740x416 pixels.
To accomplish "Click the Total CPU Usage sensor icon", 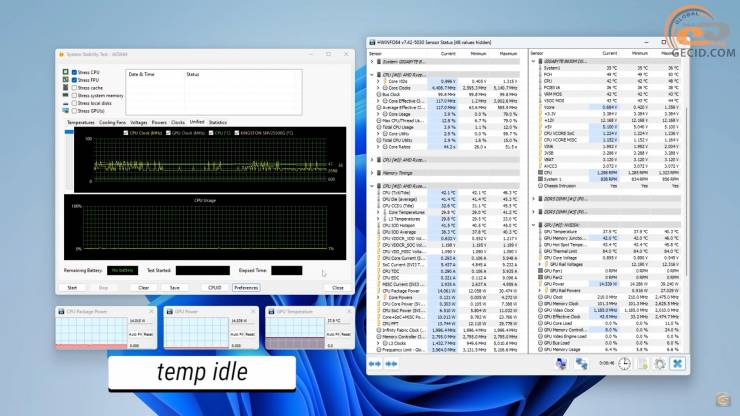I will tap(379, 127).
